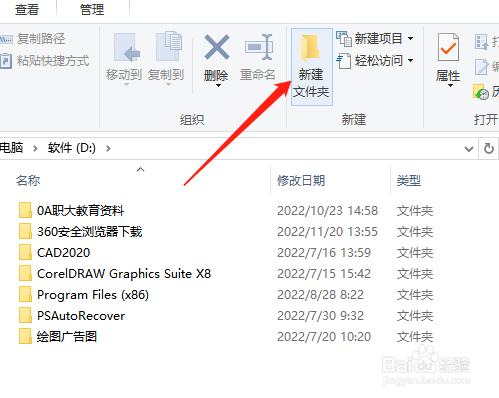The image size is (499, 398).
Task: Click the 软件 (D:) breadcrumb segment
Action: [72, 148]
